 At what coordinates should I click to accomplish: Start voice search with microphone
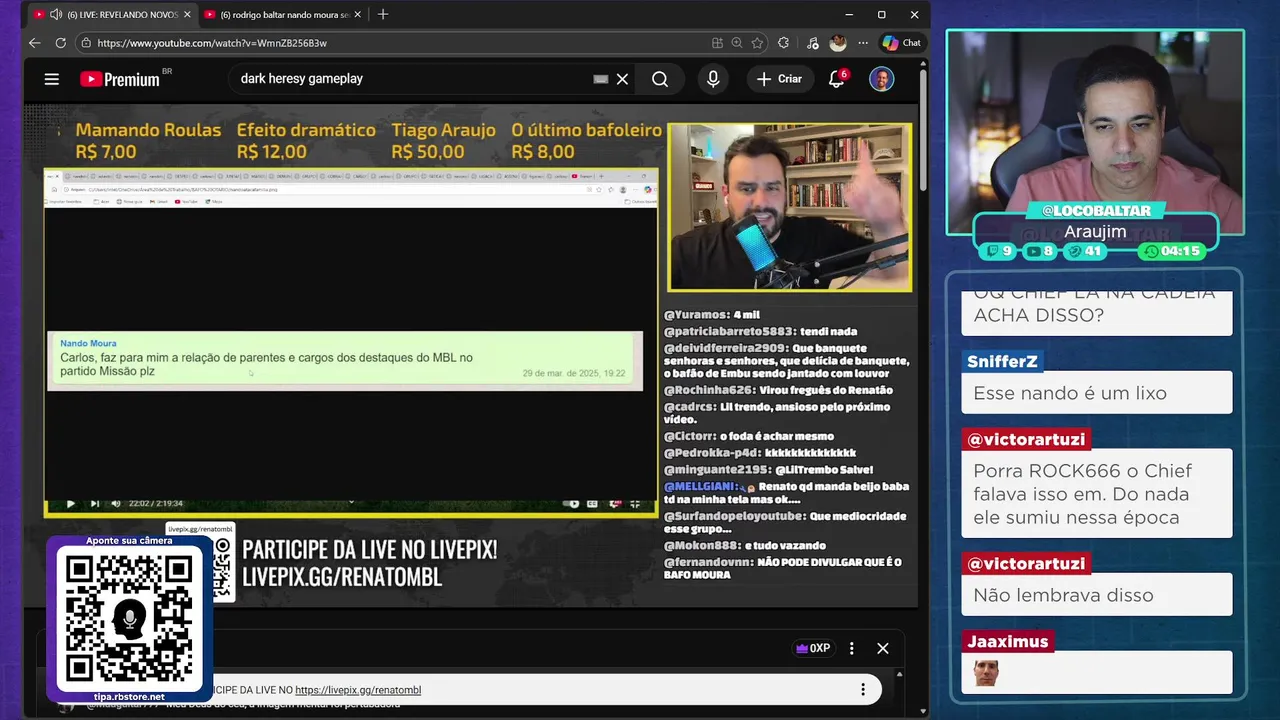point(713,79)
